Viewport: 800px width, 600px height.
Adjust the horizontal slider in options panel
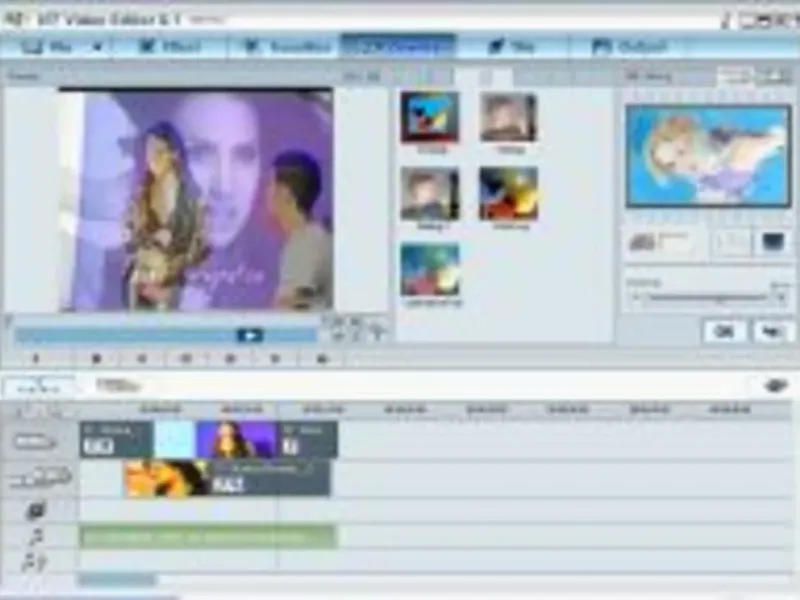click(x=708, y=298)
